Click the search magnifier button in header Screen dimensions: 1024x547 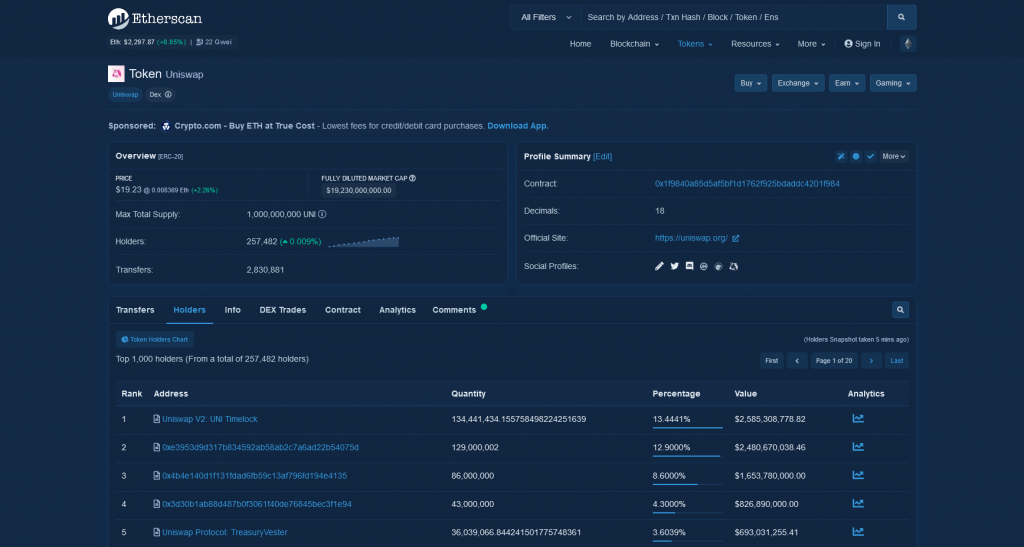901,18
